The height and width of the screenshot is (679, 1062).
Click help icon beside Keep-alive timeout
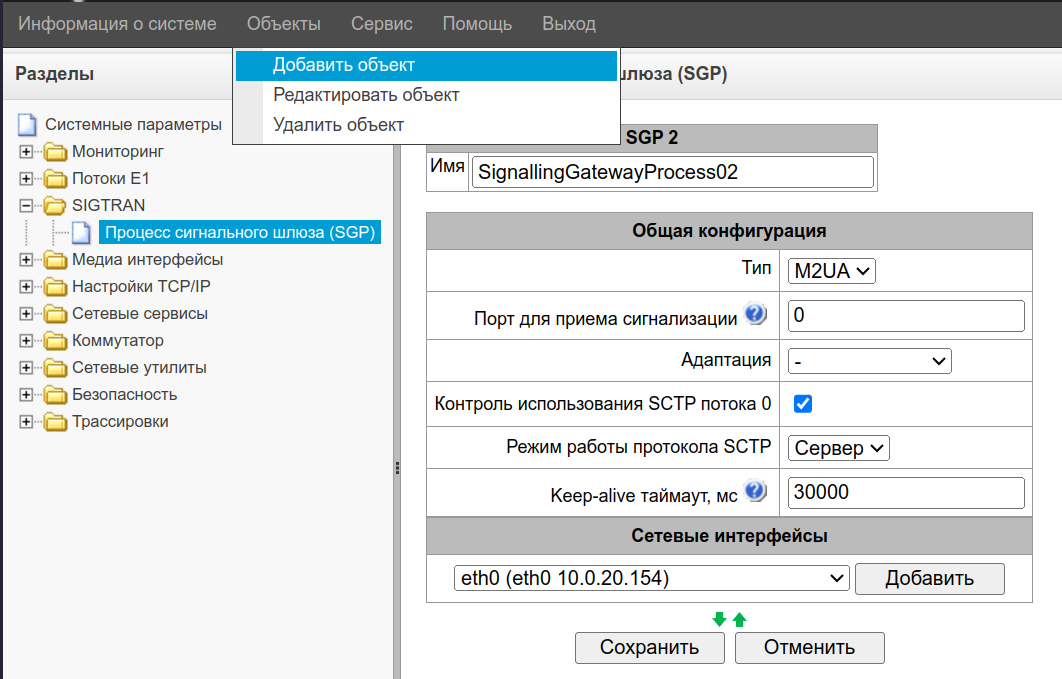tap(756, 491)
